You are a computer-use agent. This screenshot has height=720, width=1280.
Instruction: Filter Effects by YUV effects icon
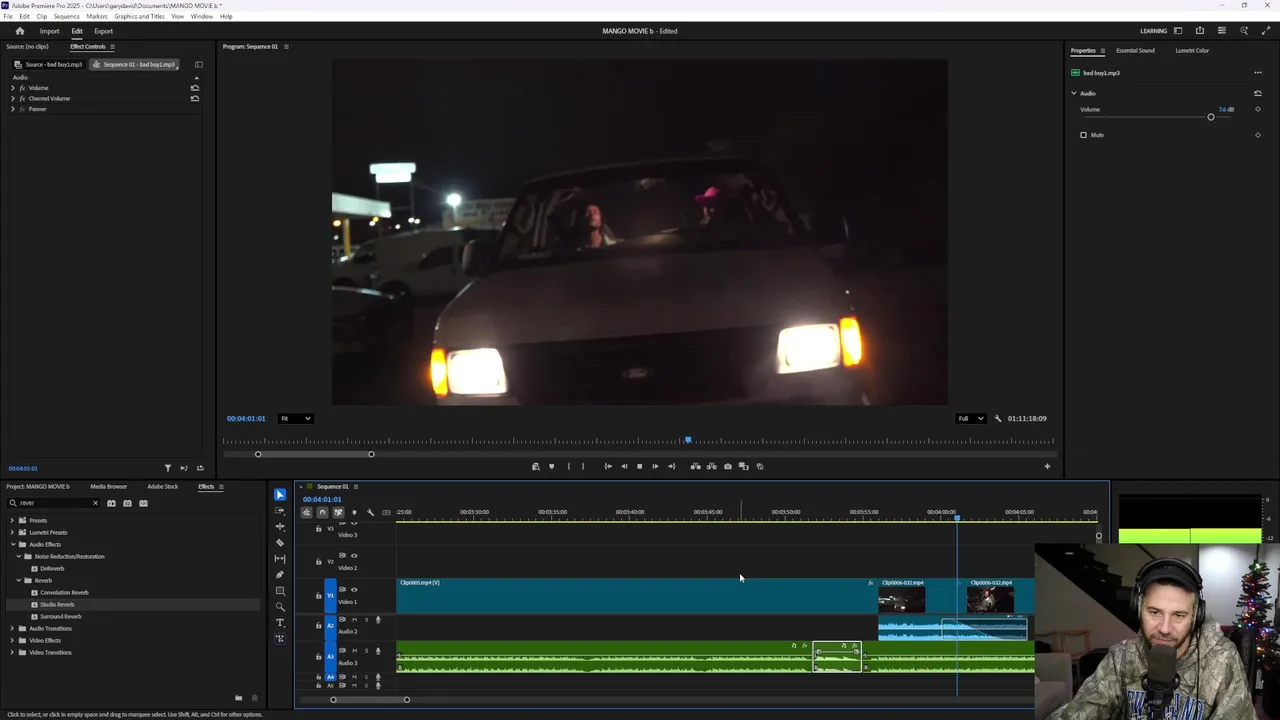pyautogui.click(x=143, y=503)
